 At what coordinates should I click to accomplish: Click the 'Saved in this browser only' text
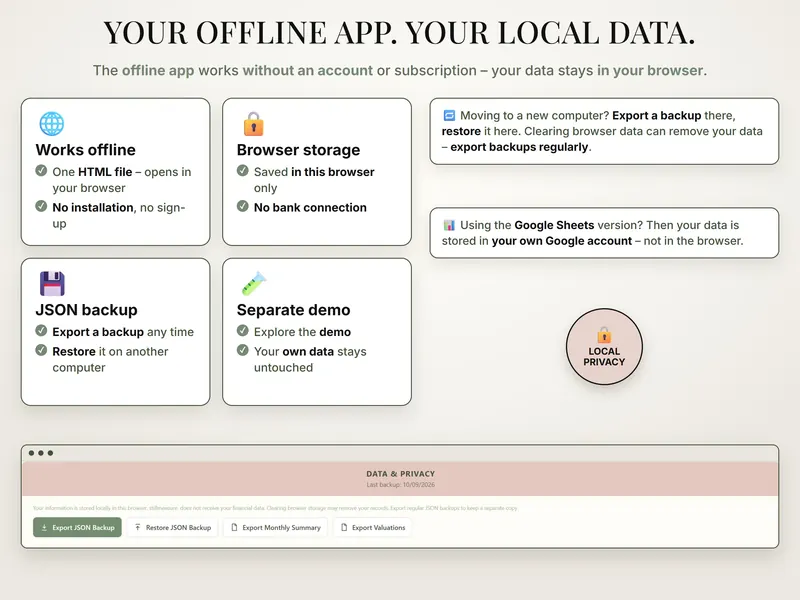coord(314,180)
